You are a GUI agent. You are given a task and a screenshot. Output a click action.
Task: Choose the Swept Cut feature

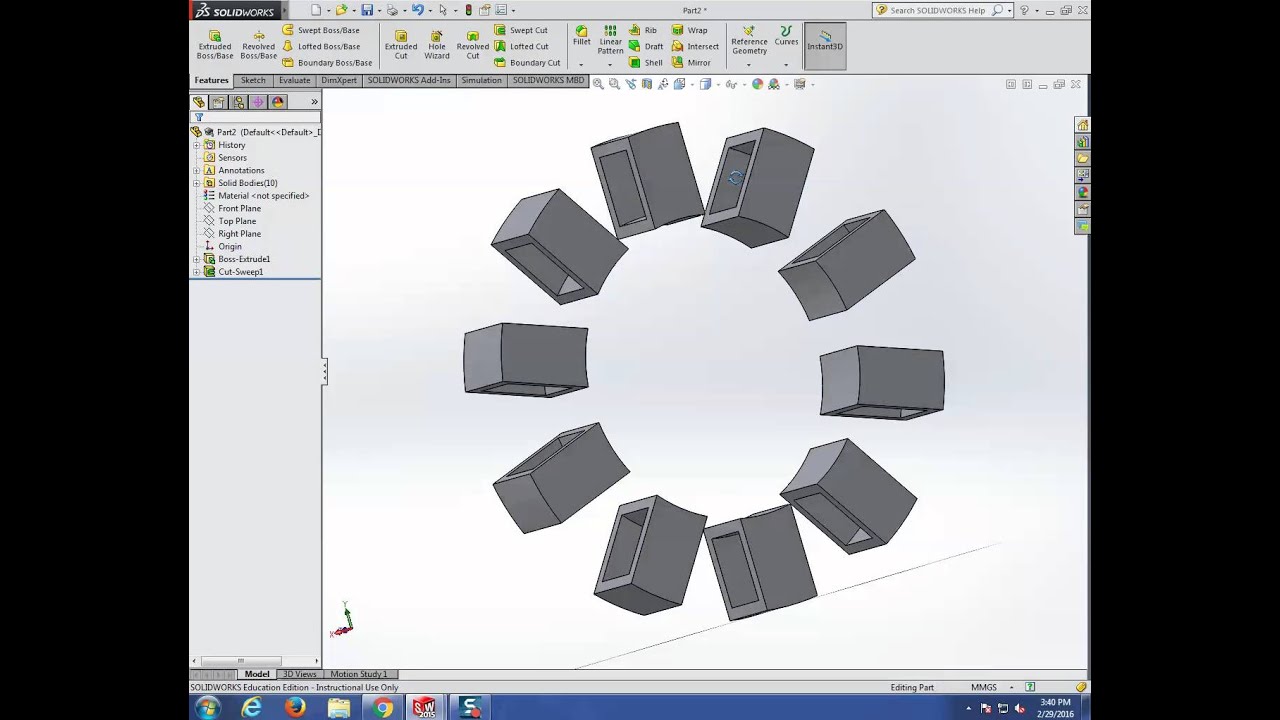tap(521, 30)
